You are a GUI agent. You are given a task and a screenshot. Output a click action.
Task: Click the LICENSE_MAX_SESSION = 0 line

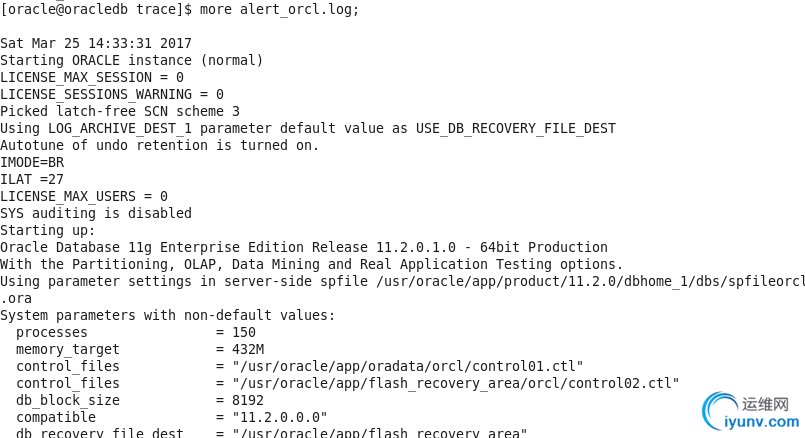tap(92, 77)
